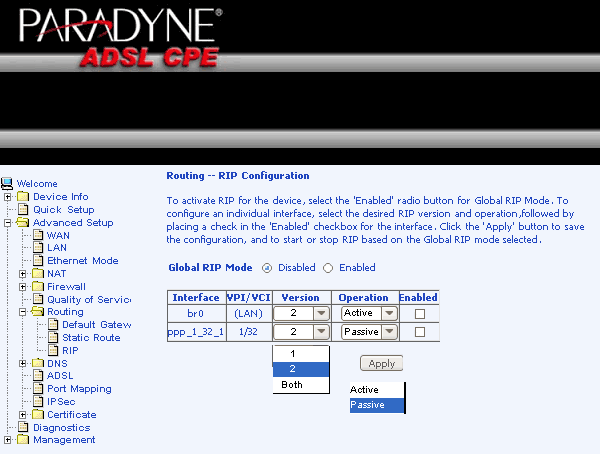Open the Diagnostics link
Viewport: 600px width, 454px height.
coord(62,428)
